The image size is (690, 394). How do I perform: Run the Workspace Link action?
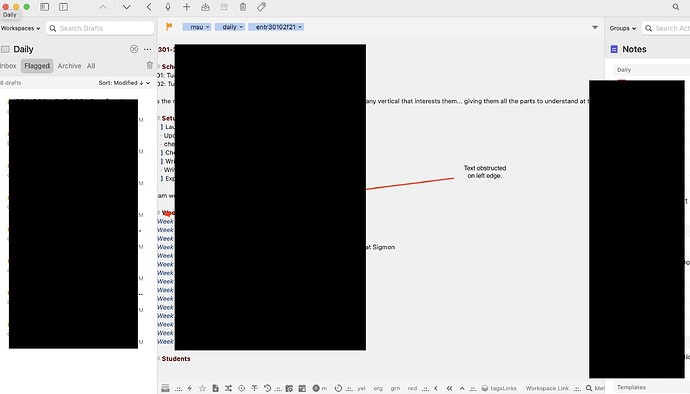tap(547, 388)
